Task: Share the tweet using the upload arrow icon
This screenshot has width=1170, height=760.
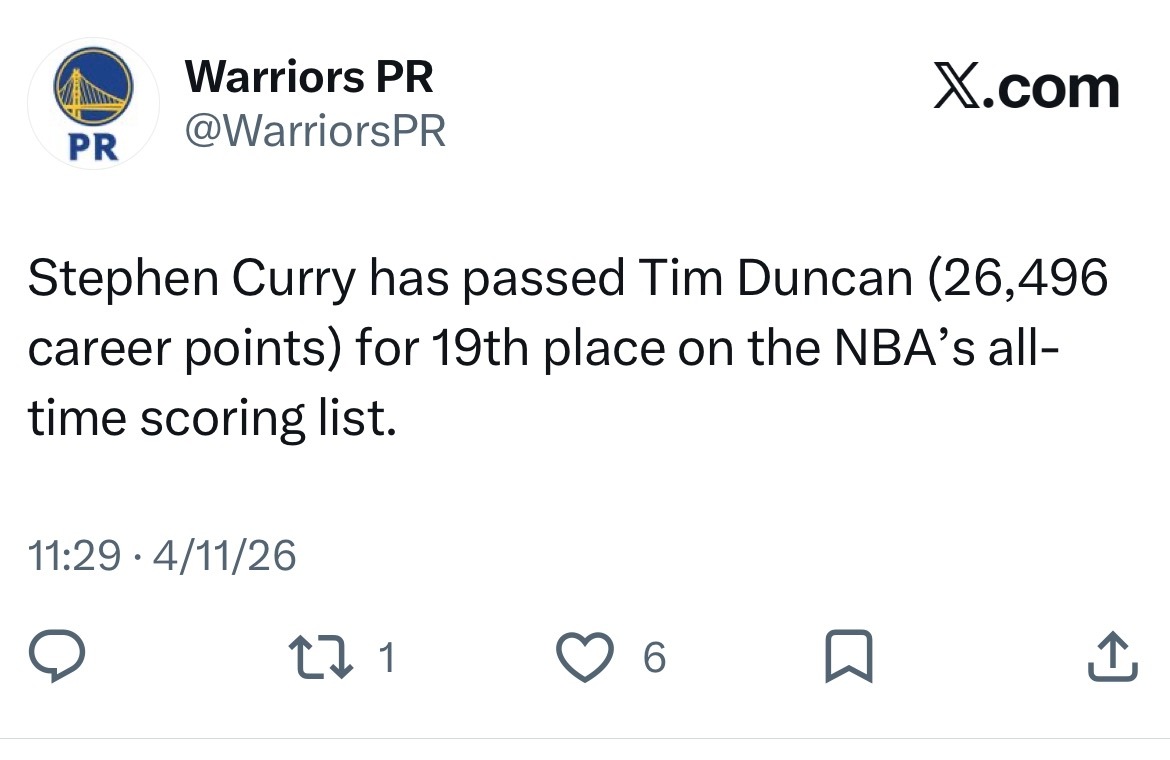Action: [1113, 658]
